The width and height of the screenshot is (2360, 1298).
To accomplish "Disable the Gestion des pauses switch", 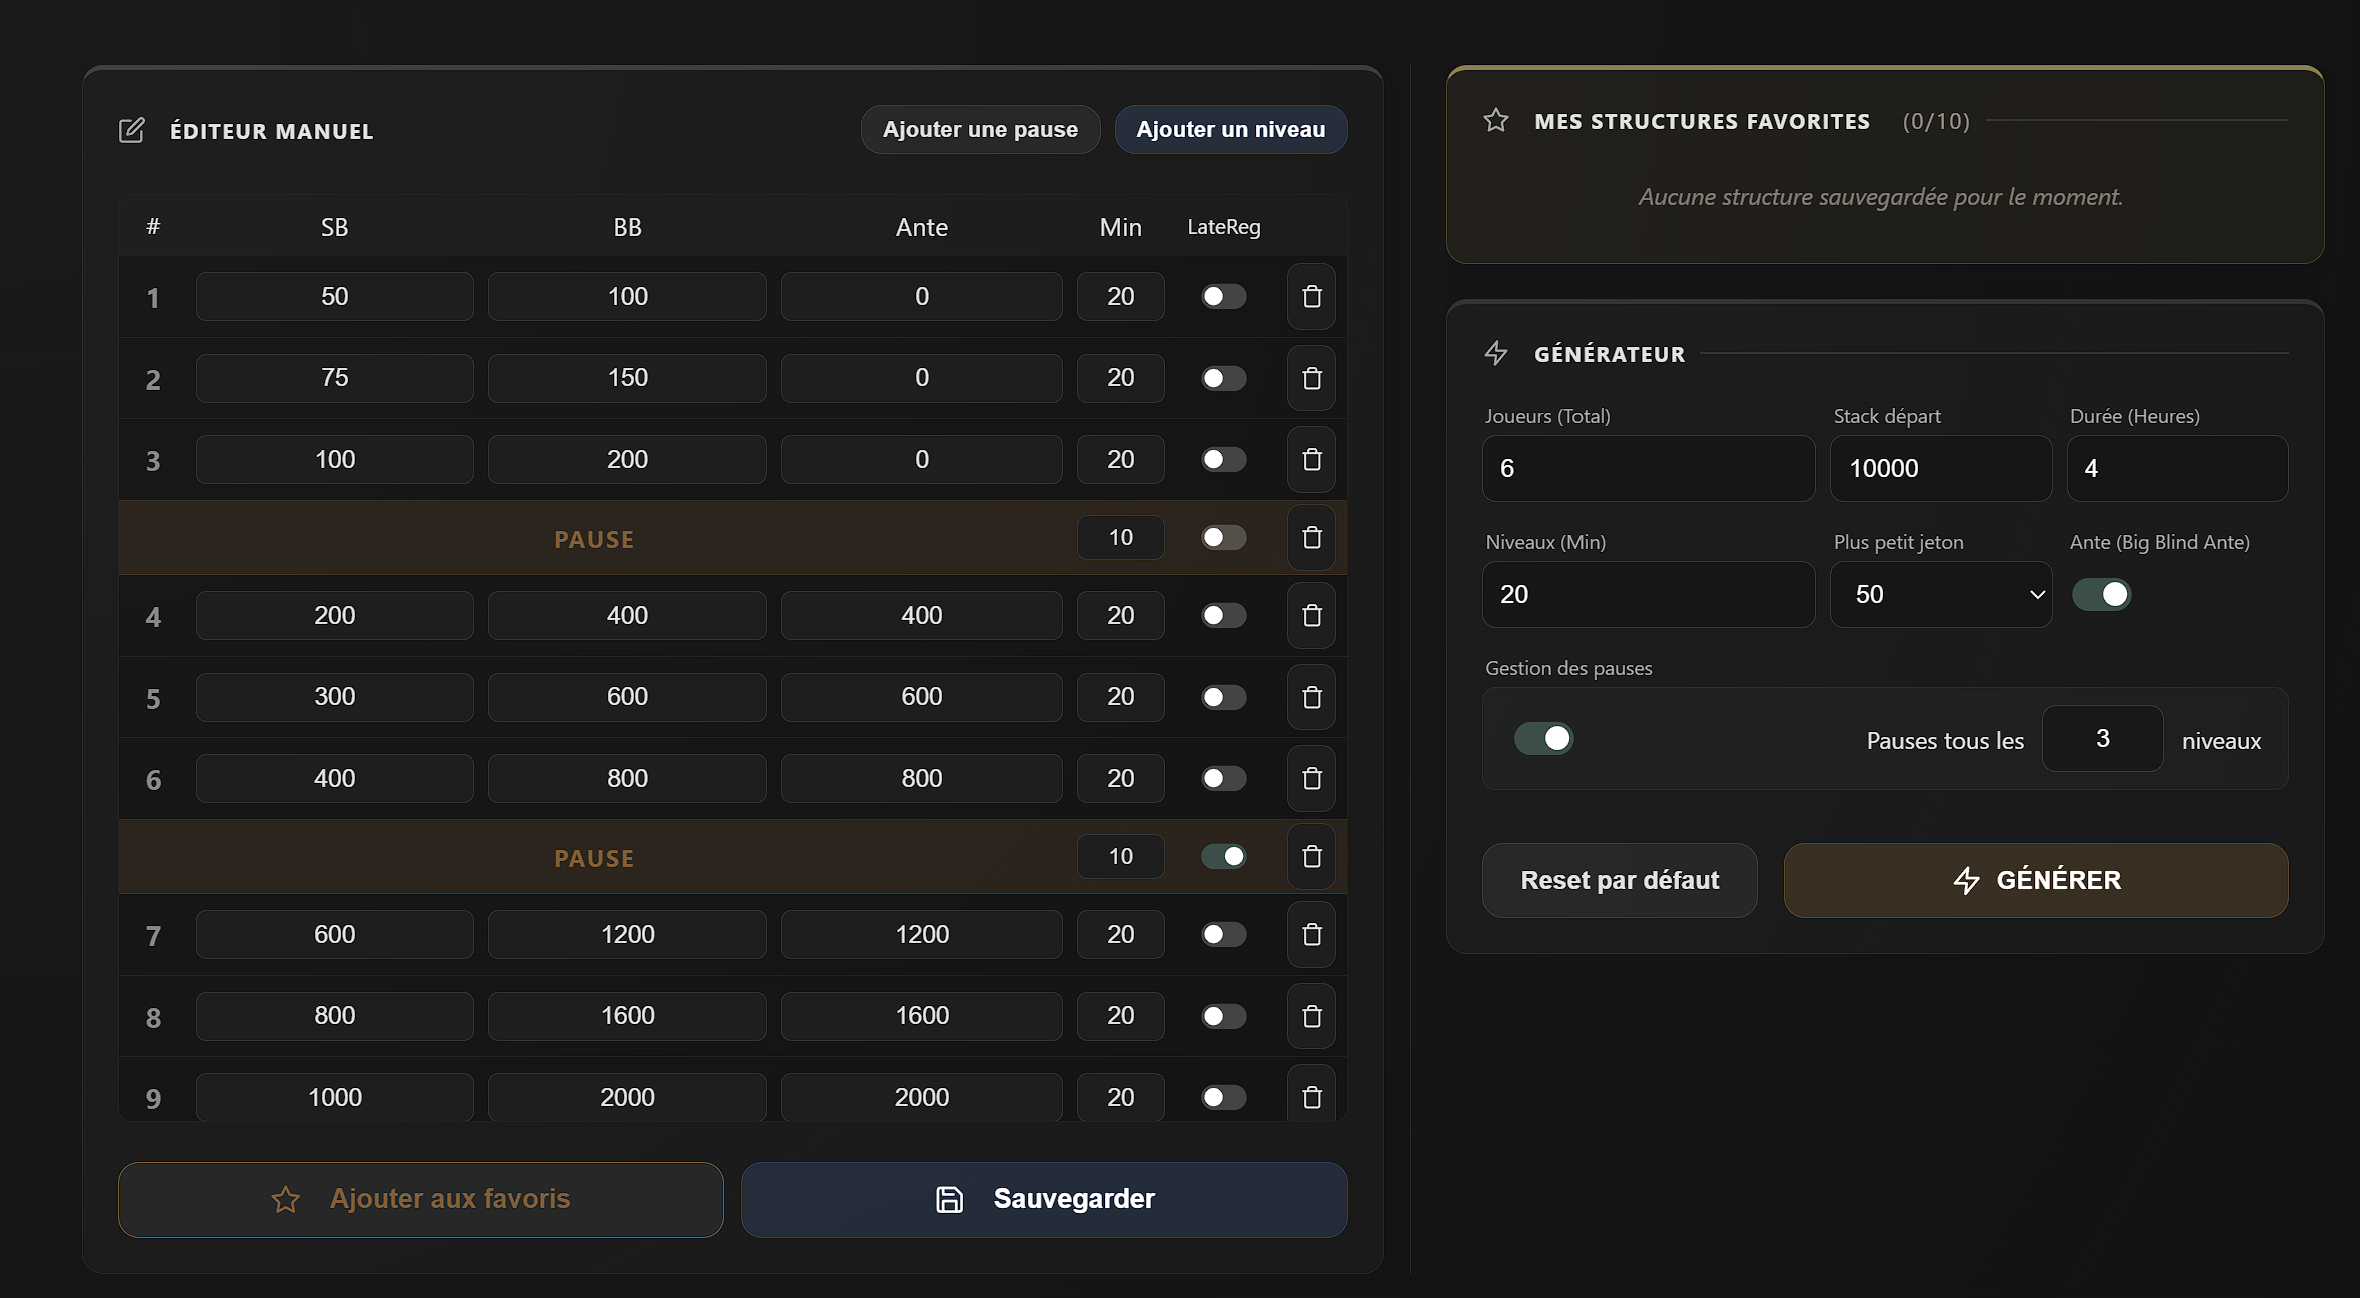I will [x=1543, y=738].
